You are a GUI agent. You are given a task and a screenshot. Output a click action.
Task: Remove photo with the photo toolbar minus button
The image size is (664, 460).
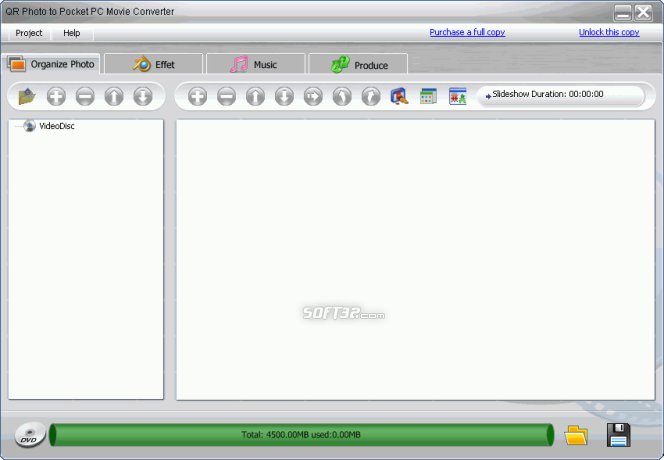pos(227,96)
